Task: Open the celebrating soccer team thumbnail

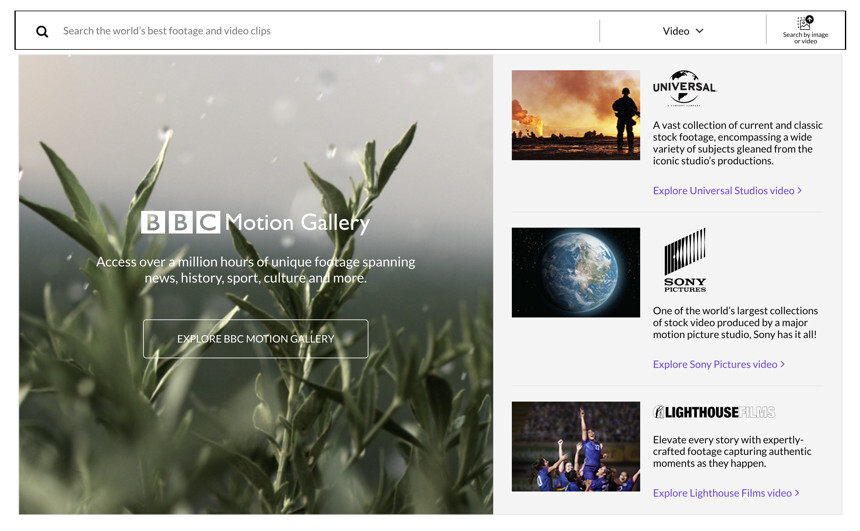Action: tap(575, 446)
